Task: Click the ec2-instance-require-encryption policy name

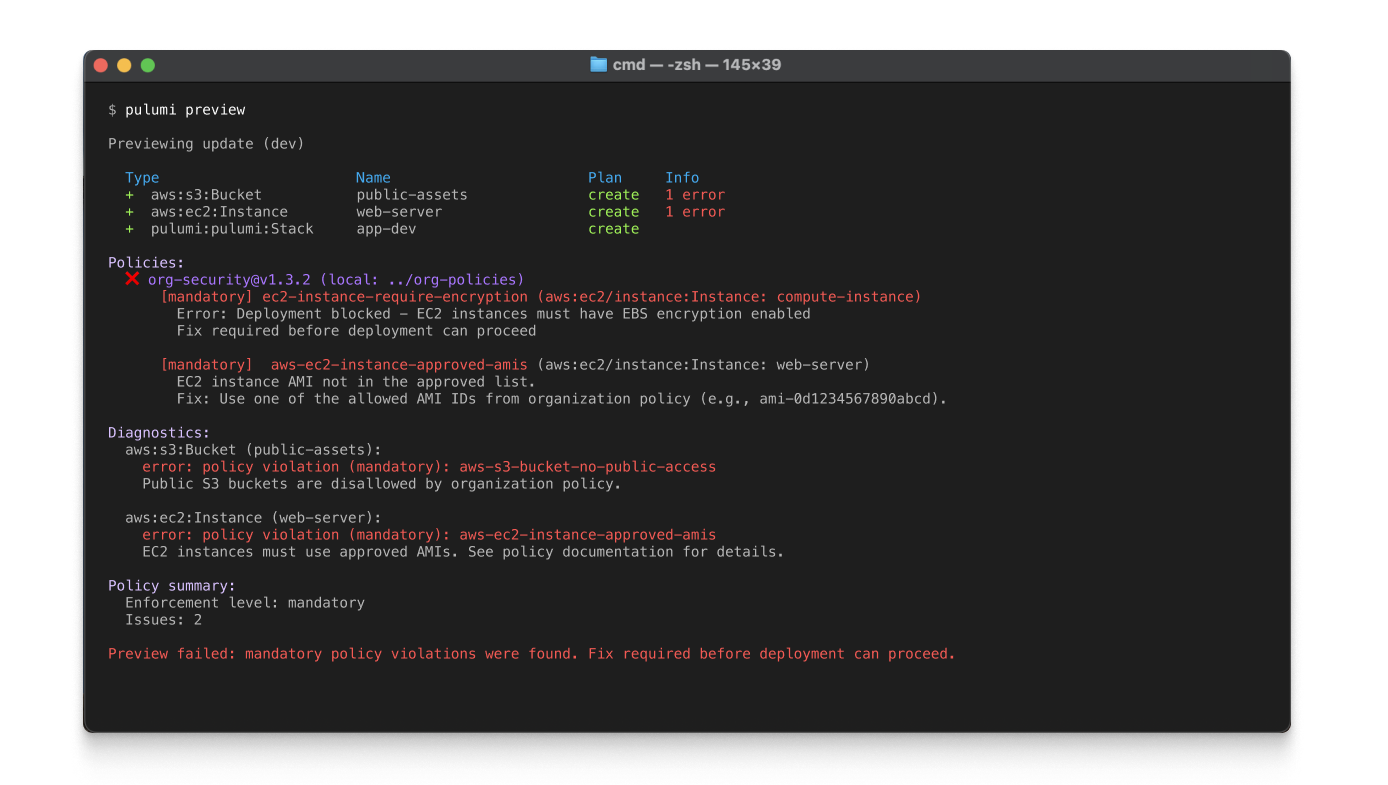Action: click(394, 297)
